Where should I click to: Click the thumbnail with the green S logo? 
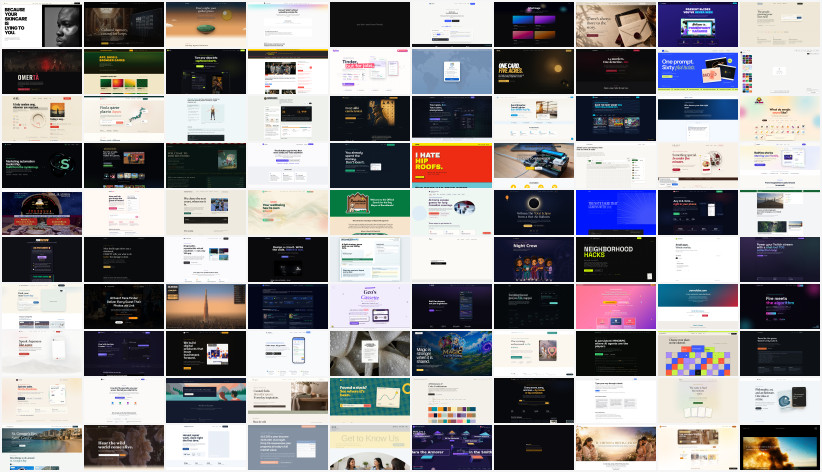42,165
